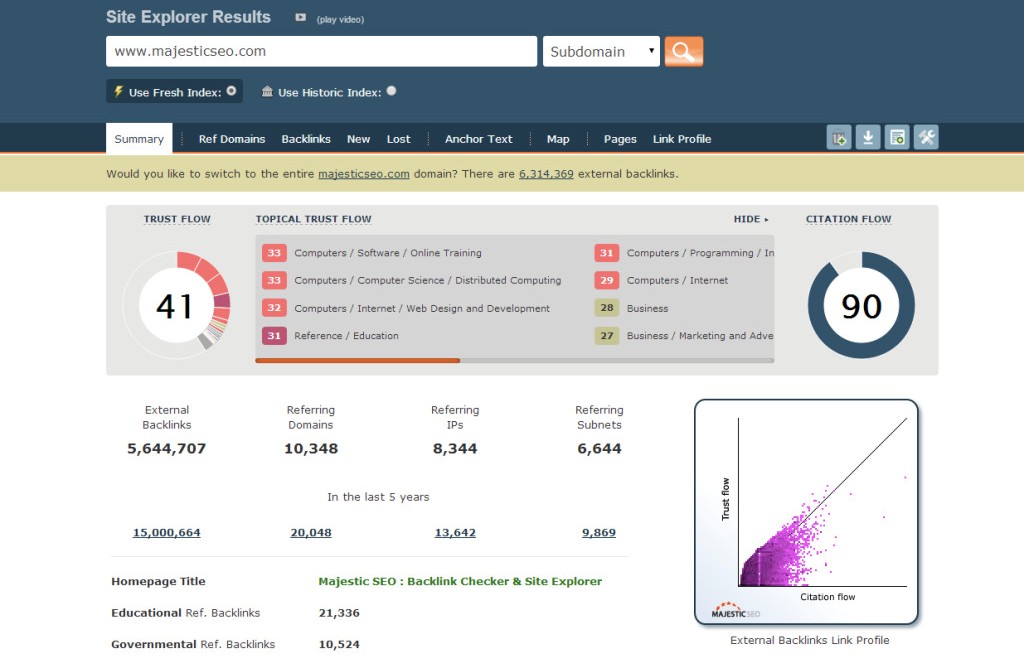Open the Summary tab
Viewport: 1024px width, 668px height.
click(139, 139)
